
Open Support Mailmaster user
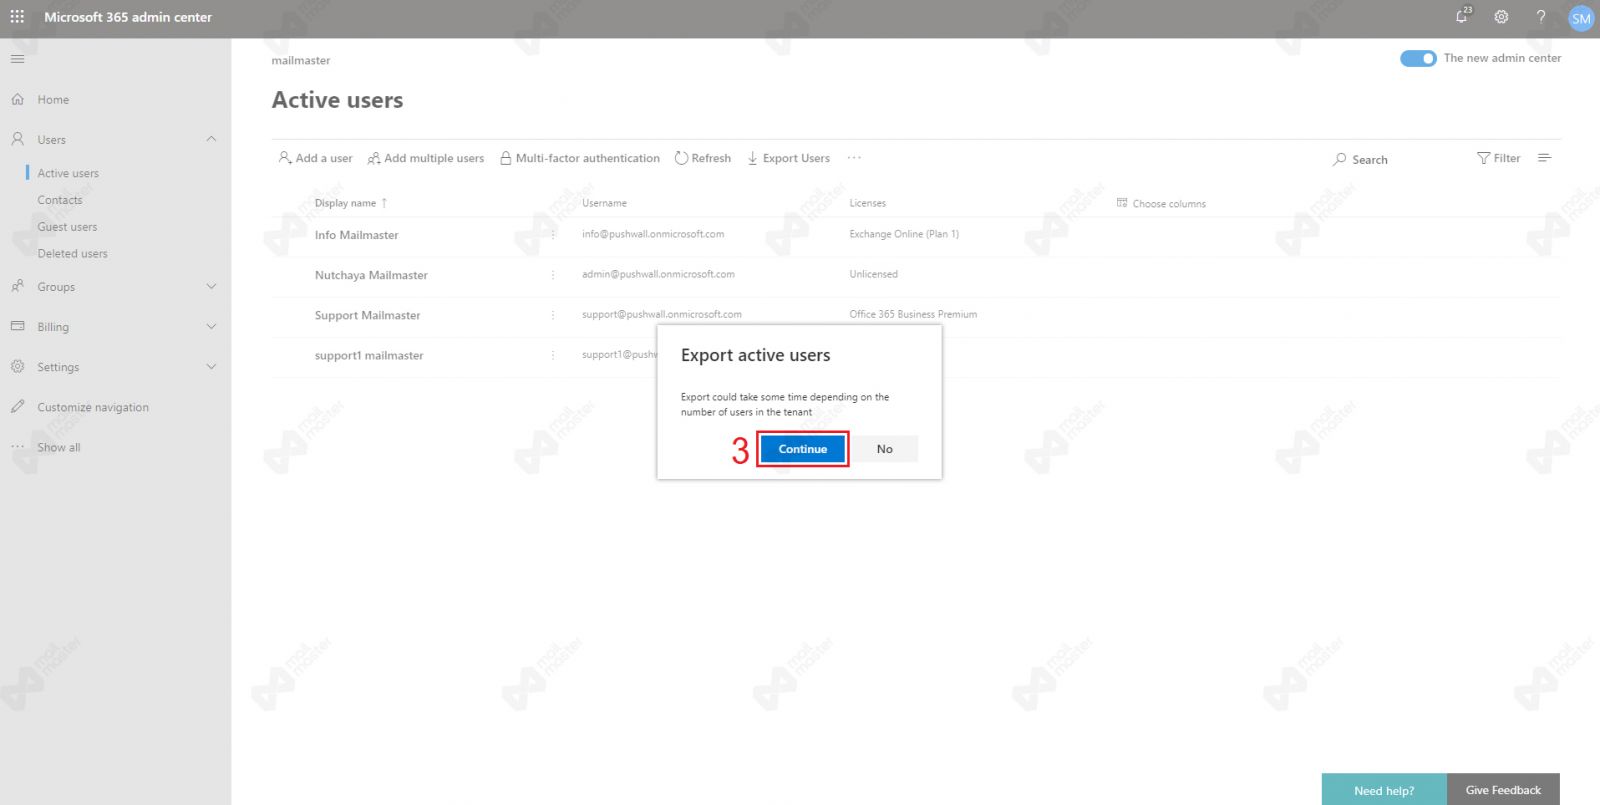click(x=367, y=315)
